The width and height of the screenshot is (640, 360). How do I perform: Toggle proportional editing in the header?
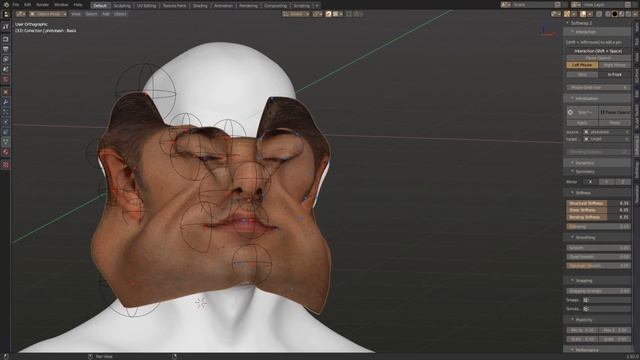click(x=349, y=14)
